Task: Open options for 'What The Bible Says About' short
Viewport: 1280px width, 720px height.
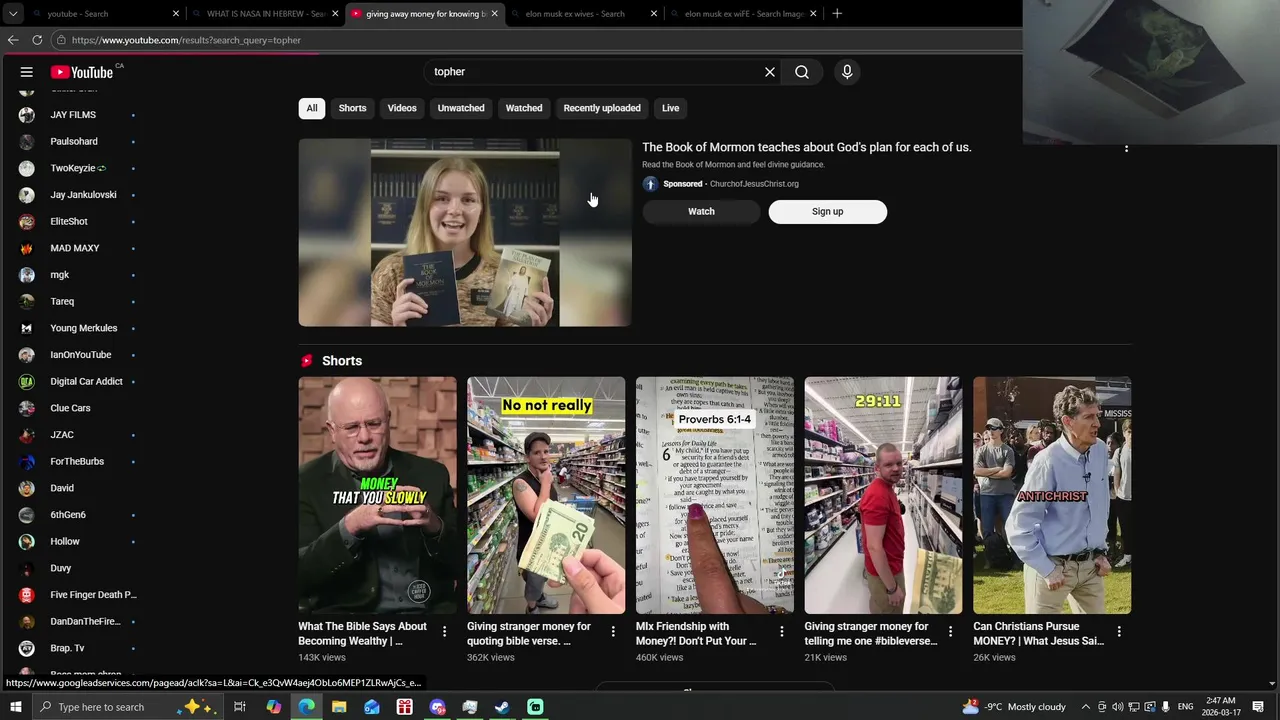Action: click(444, 632)
